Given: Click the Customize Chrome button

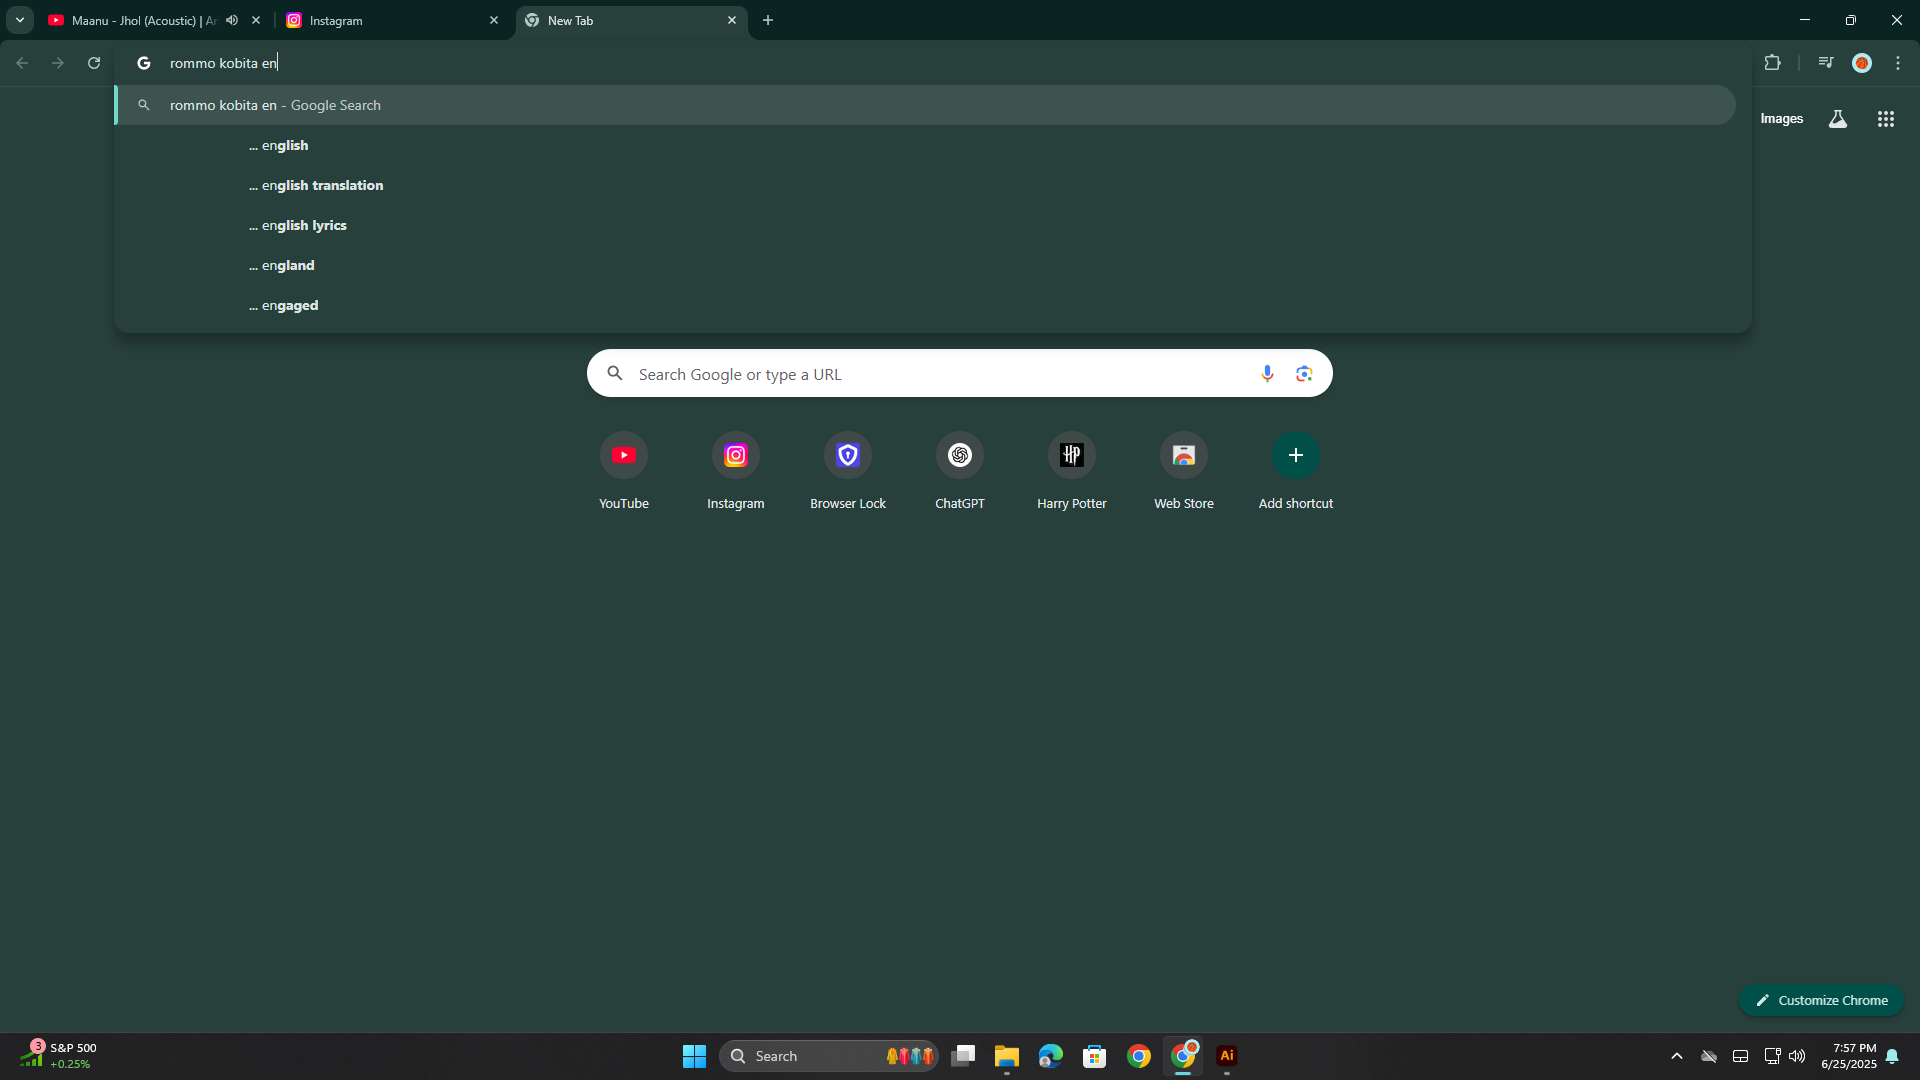Looking at the screenshot, I should coord(1822,1000).
